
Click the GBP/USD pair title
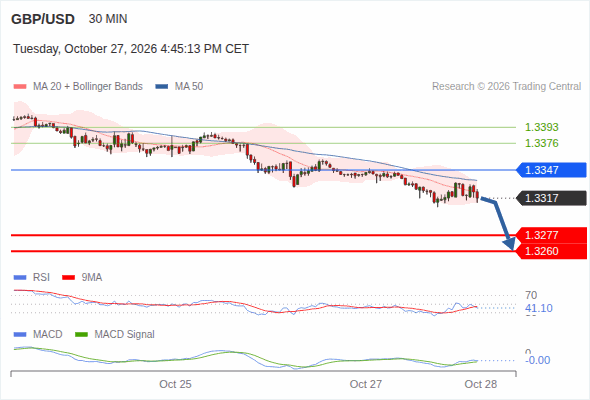point(43,19)
